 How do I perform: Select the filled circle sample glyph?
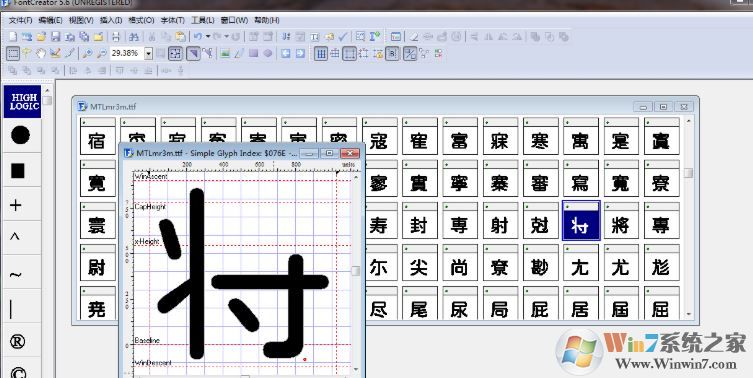20,135
